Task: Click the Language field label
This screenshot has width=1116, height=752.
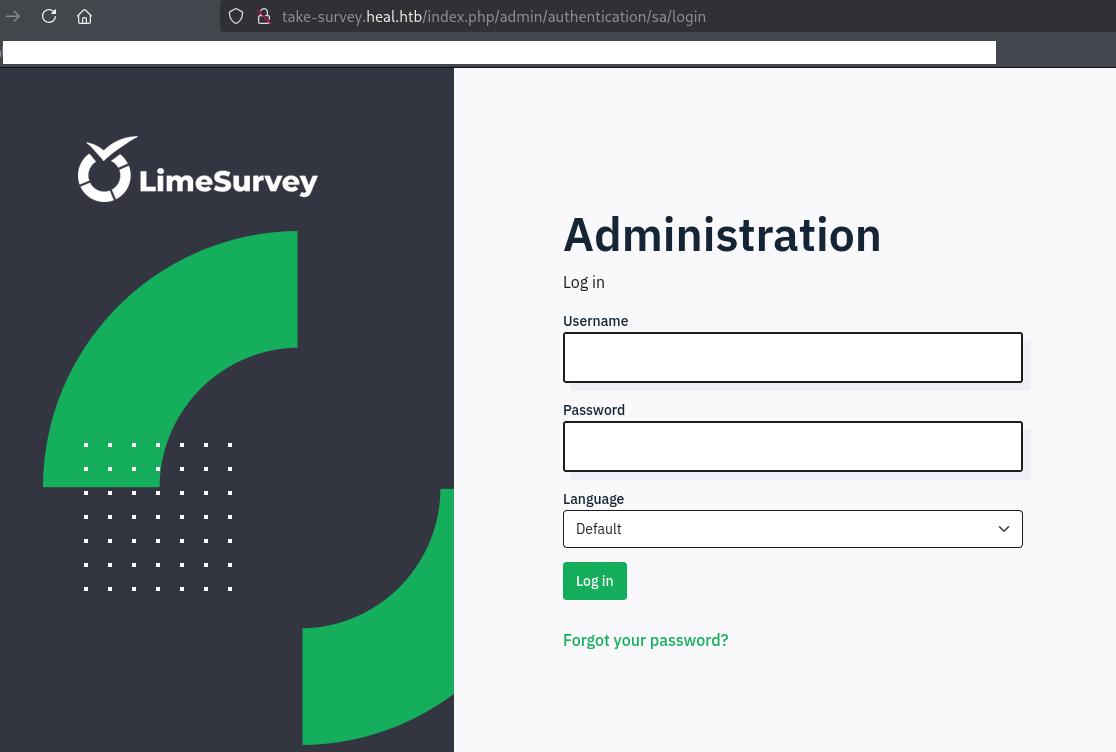Action: tap(593, 499)
